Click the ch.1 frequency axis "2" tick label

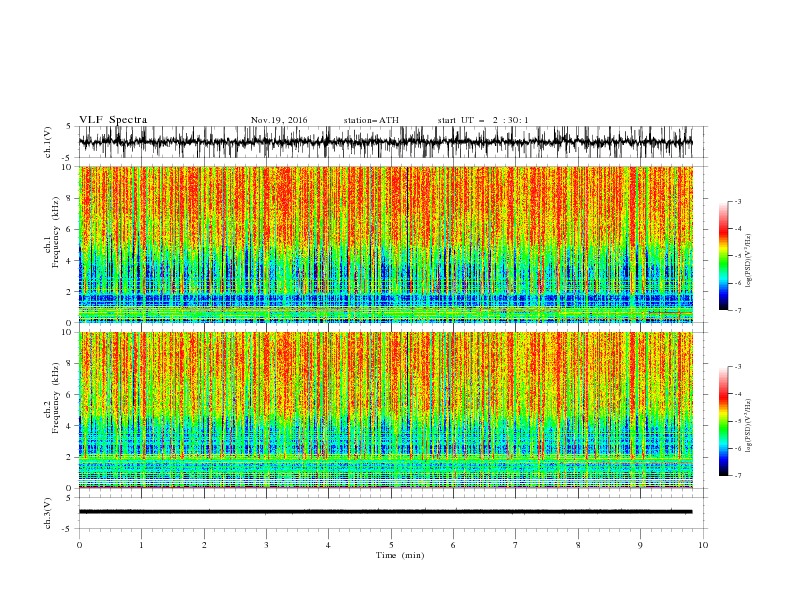[x=69, y=292]
